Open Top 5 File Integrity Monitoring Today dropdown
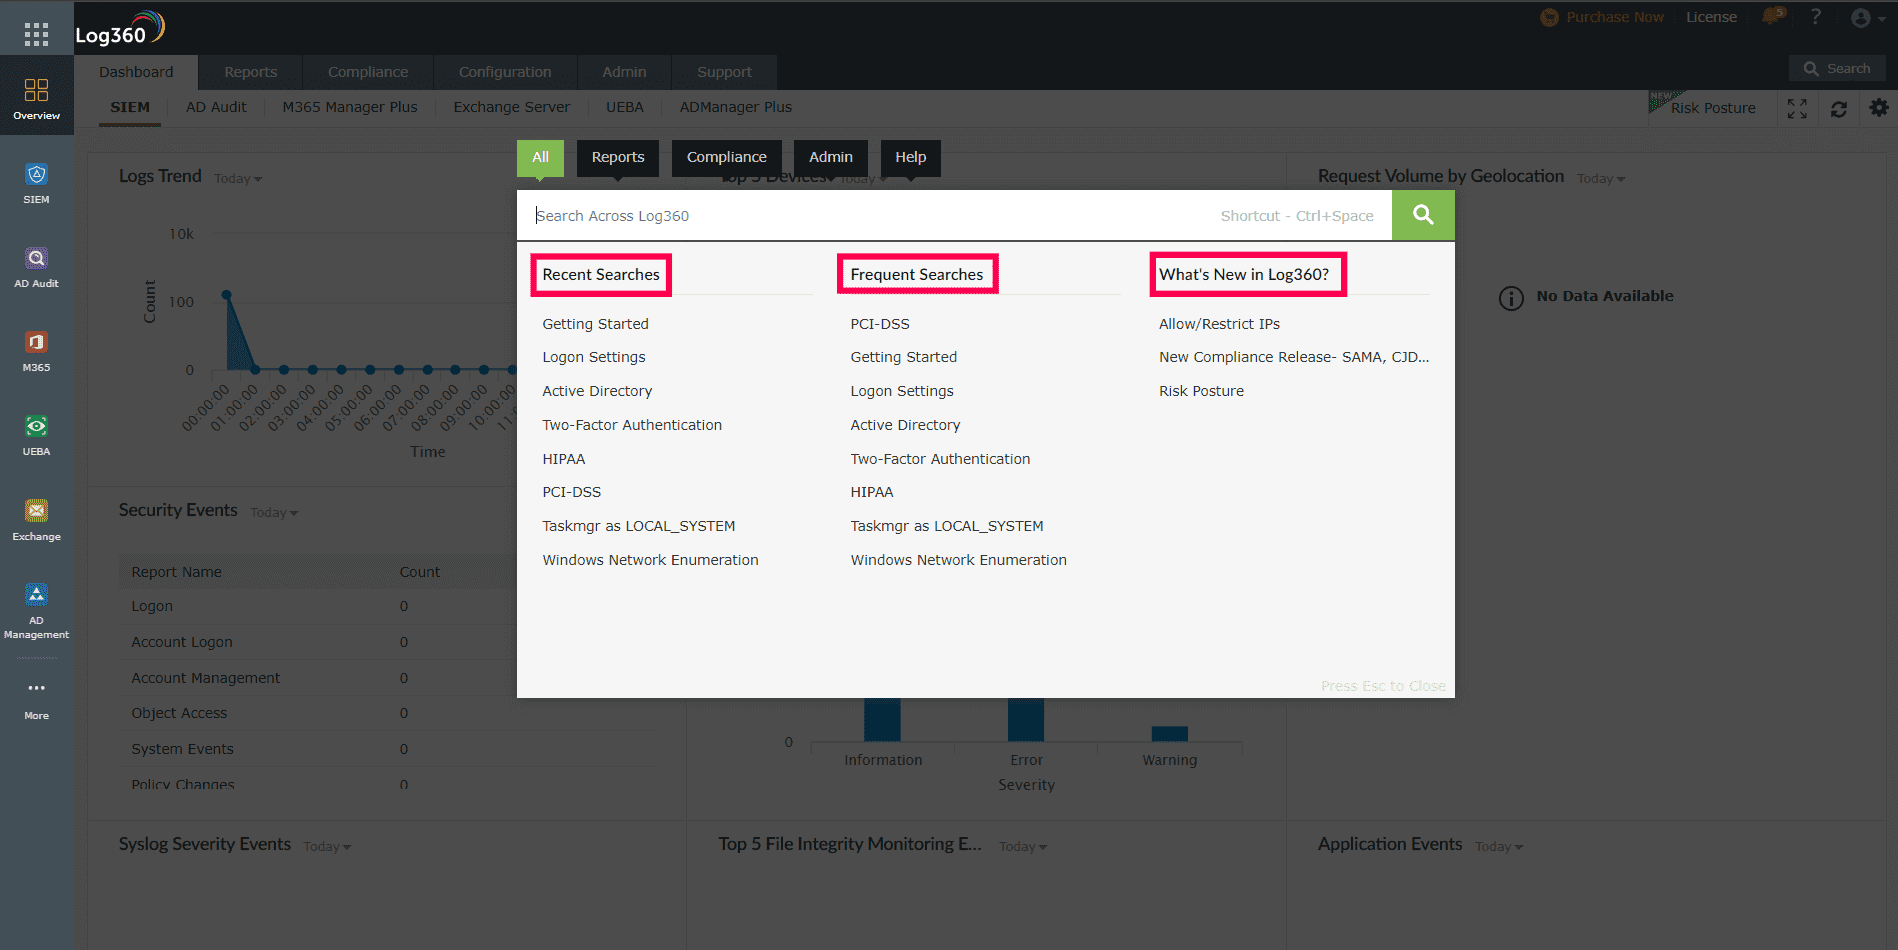Image resolution: width=1898 pixels, height=950 pixels. tap(1023, 847)
